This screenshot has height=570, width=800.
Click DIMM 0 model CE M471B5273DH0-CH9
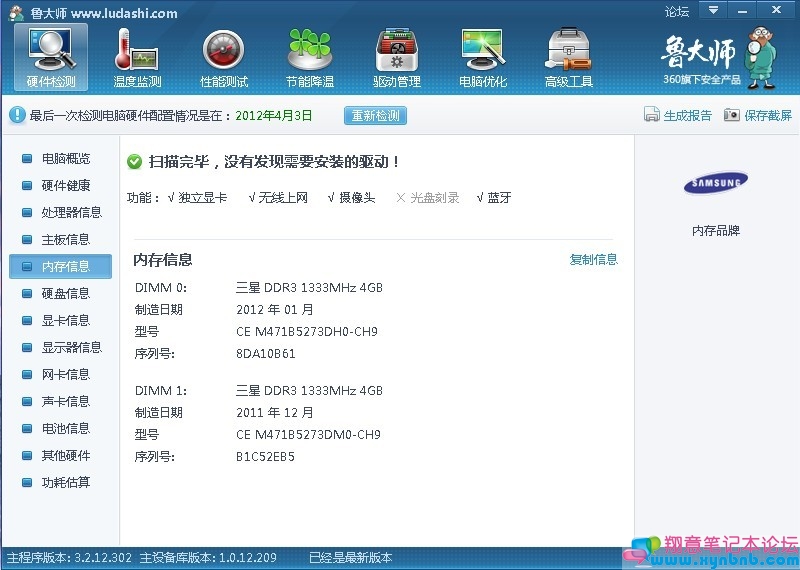(x=307, y=332)
